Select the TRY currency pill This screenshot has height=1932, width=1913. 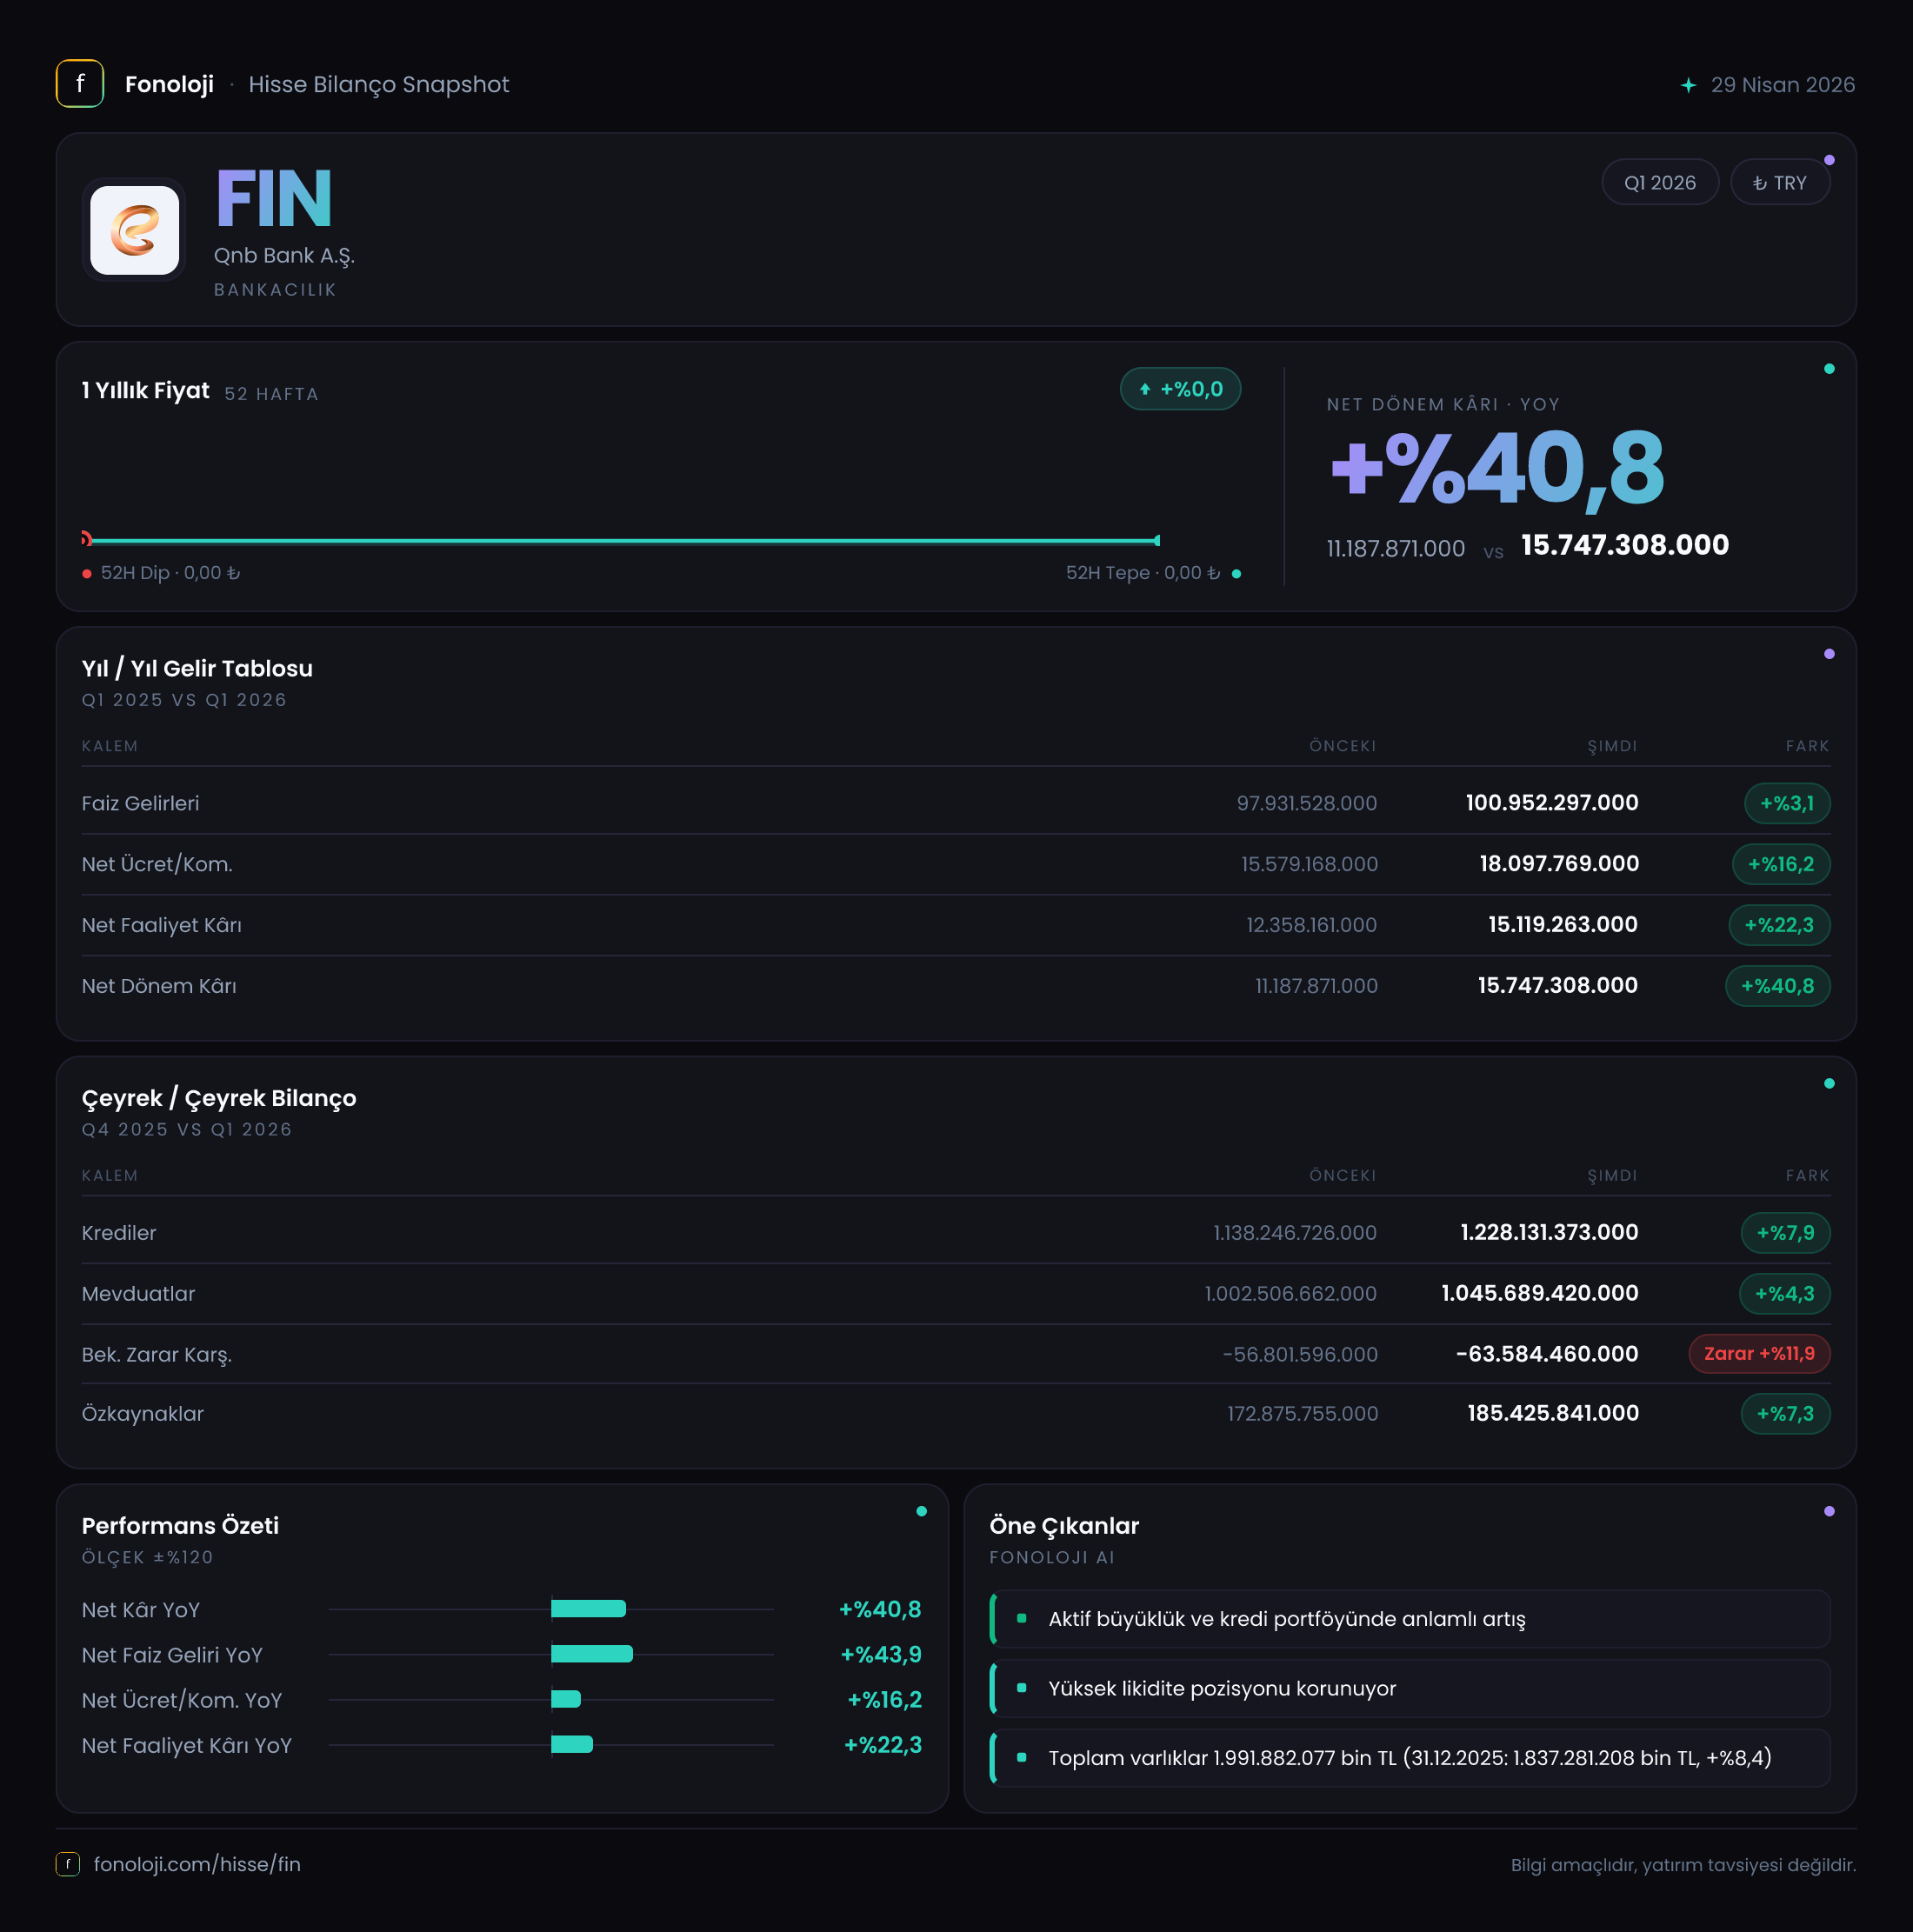coord(1780,183)
